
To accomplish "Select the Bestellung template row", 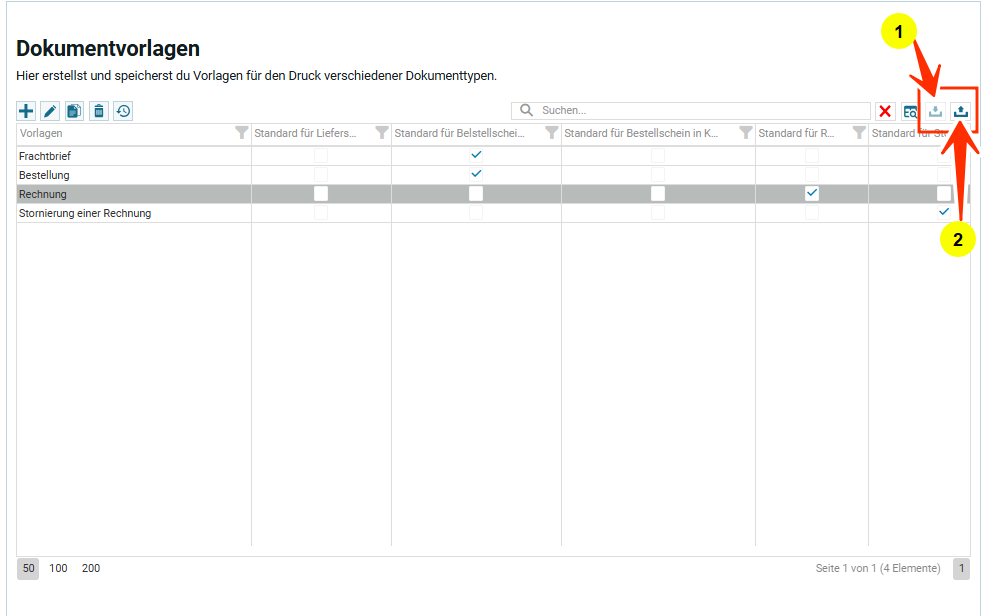I will [44, 175].
